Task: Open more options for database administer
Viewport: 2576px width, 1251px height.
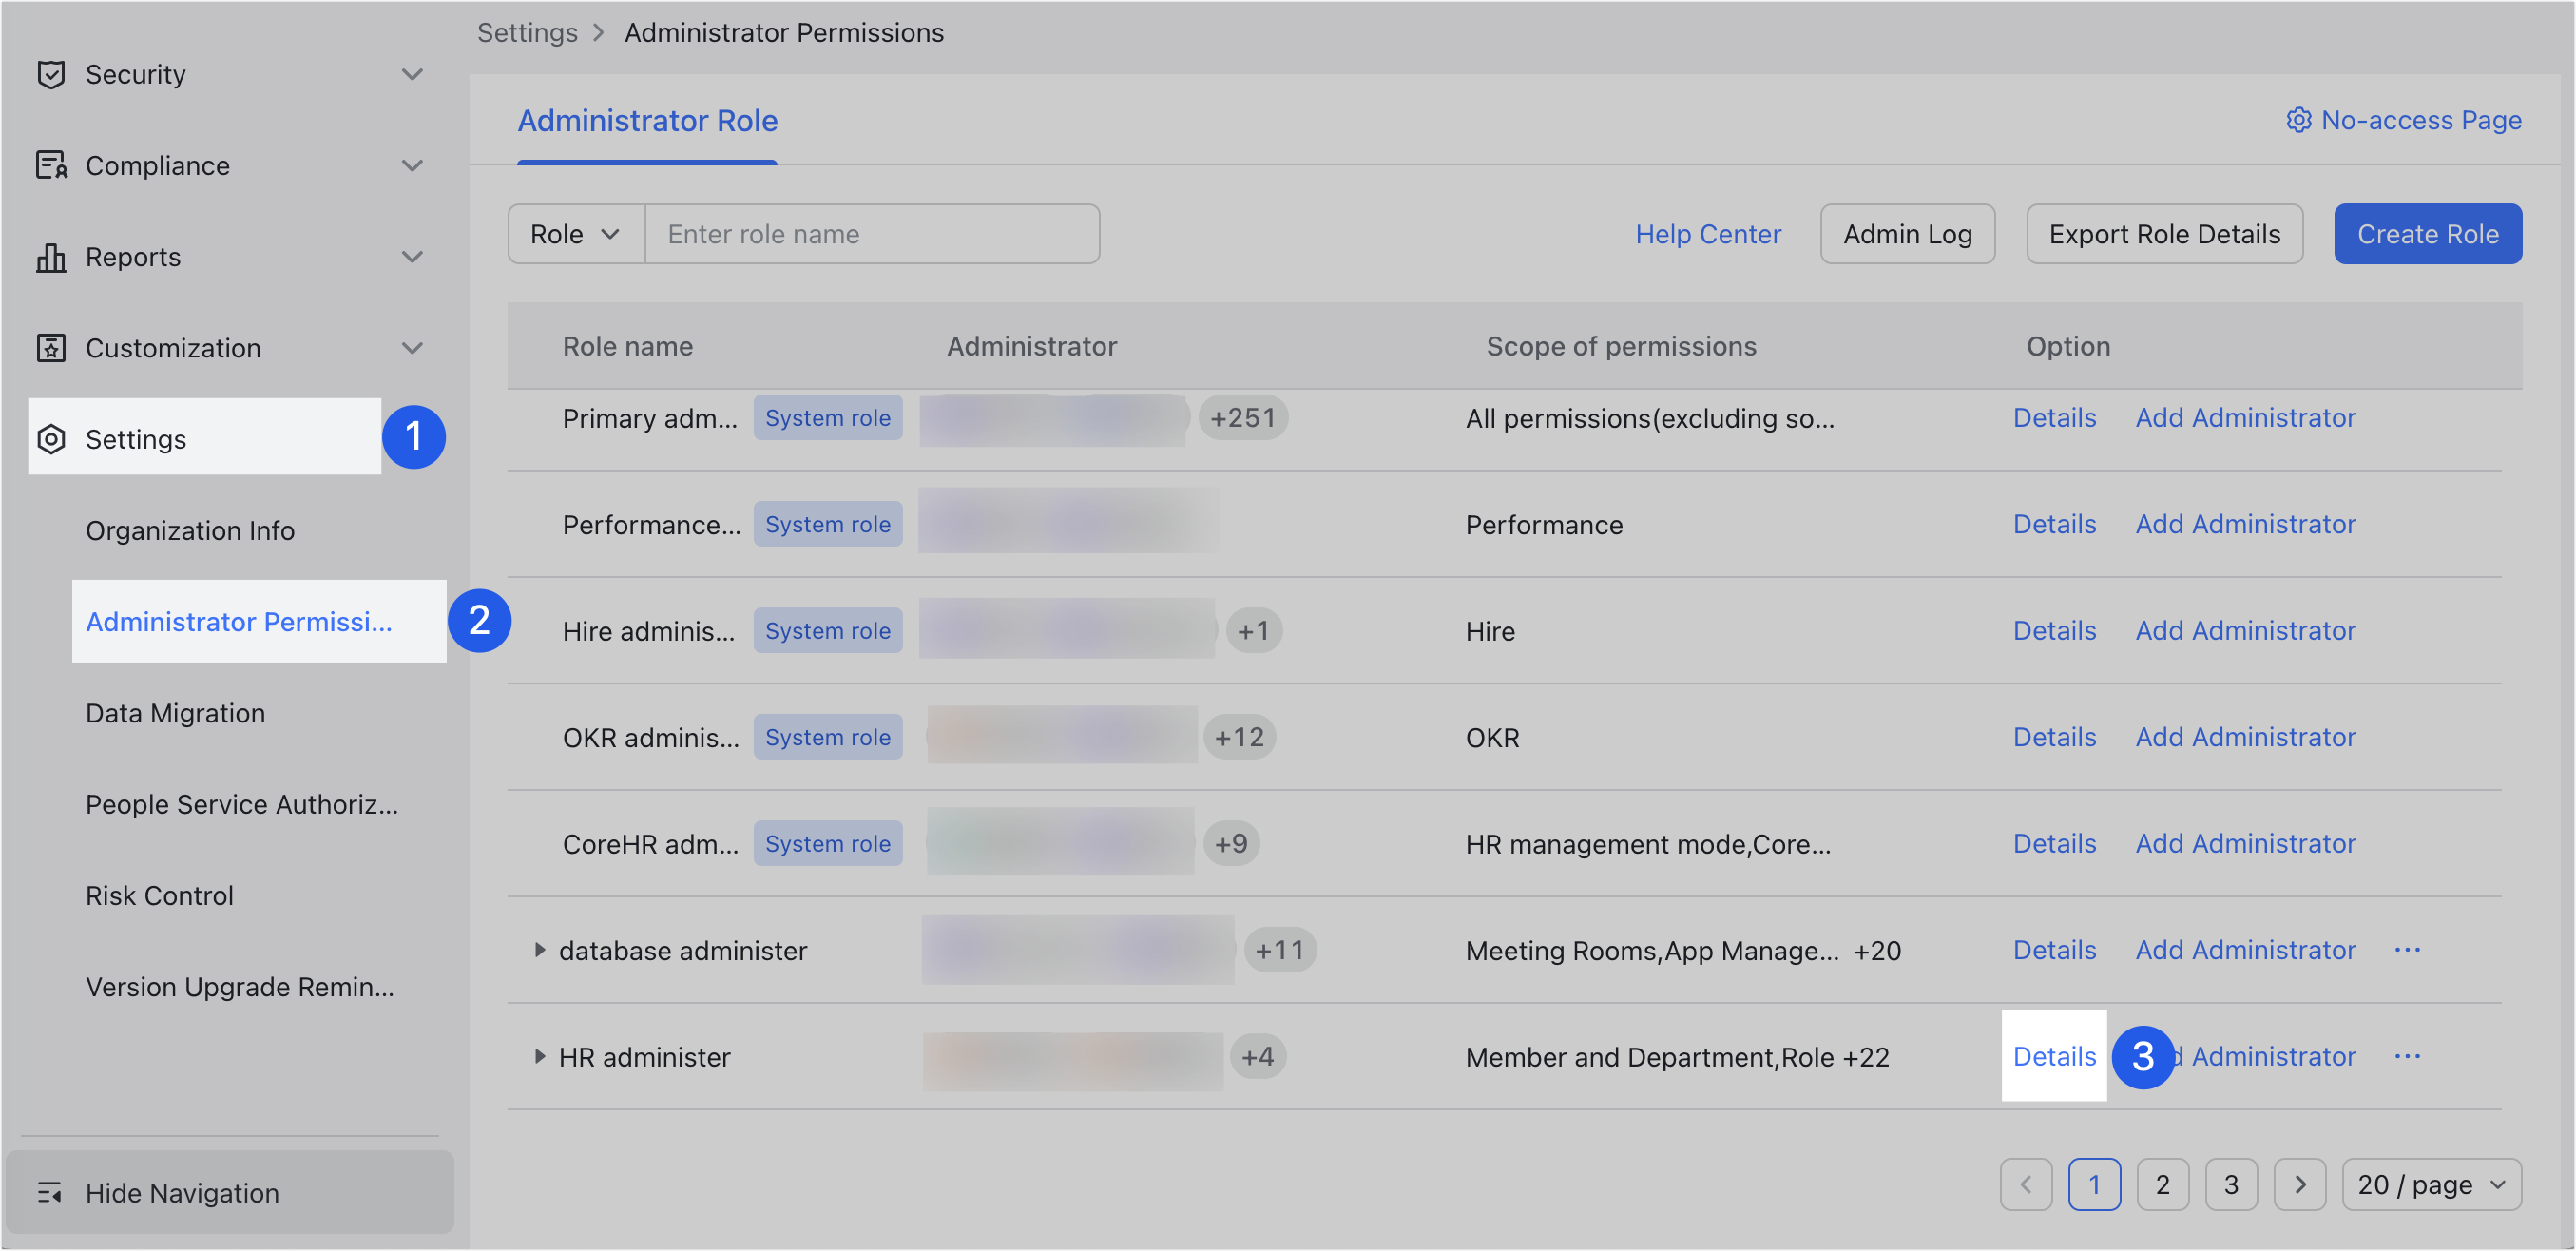Action: 2407,949
